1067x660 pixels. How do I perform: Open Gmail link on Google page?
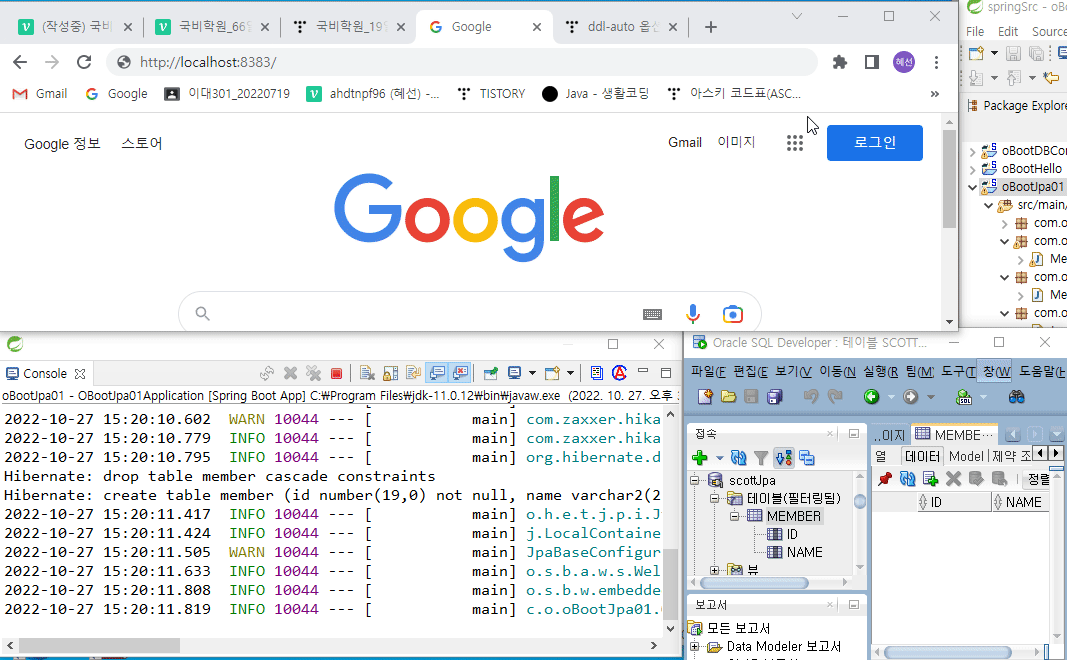pos(685,142)
